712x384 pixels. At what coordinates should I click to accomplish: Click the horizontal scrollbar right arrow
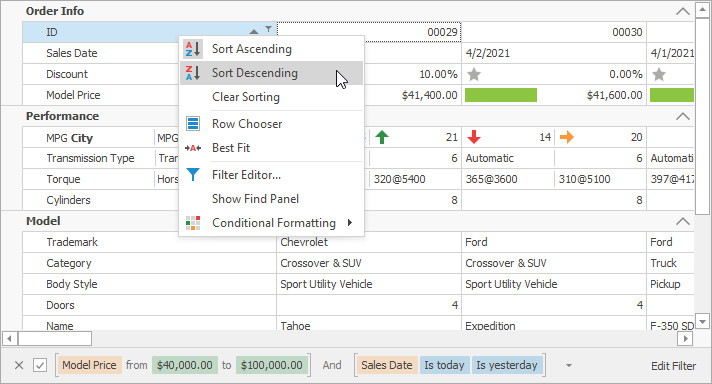(685, 339)
